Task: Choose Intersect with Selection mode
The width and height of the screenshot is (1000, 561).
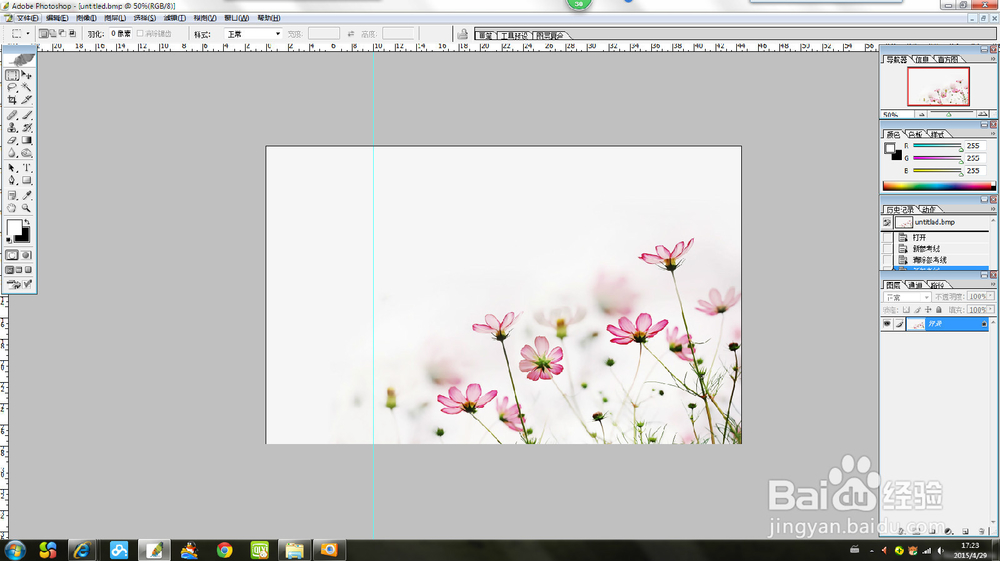Action: click(x=72, y=33)
